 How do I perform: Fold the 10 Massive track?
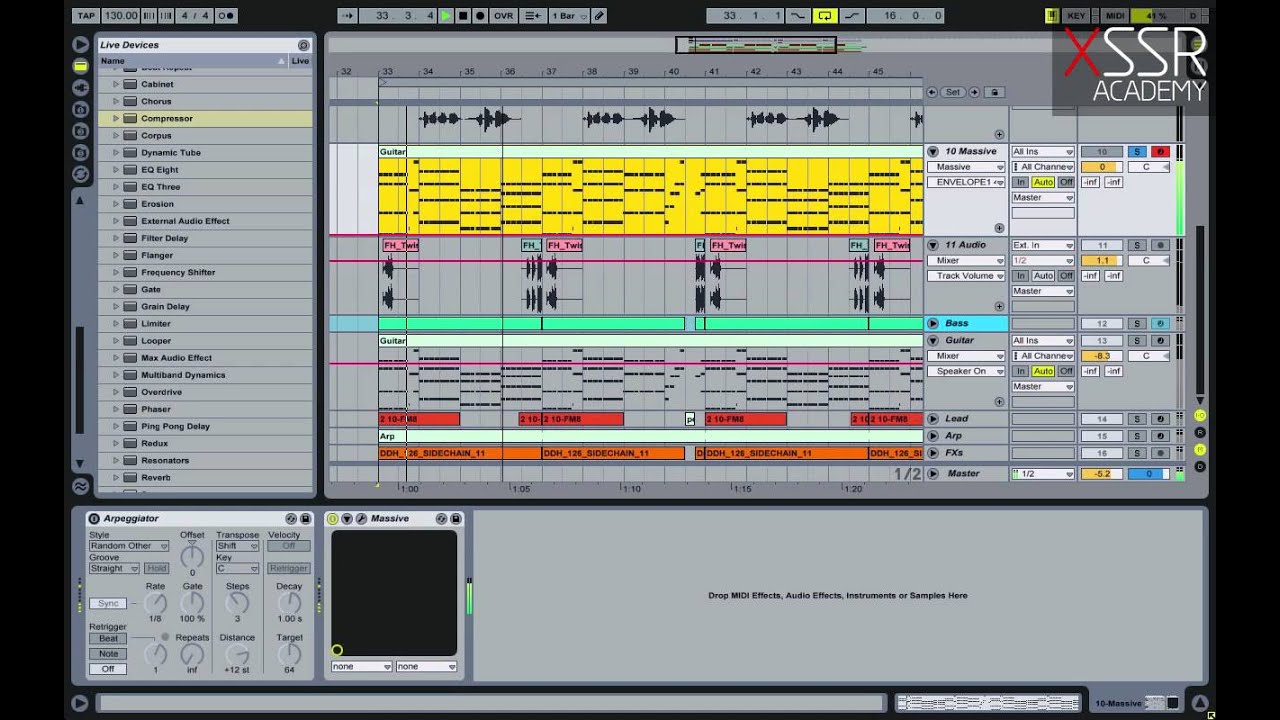pos(933,152)
